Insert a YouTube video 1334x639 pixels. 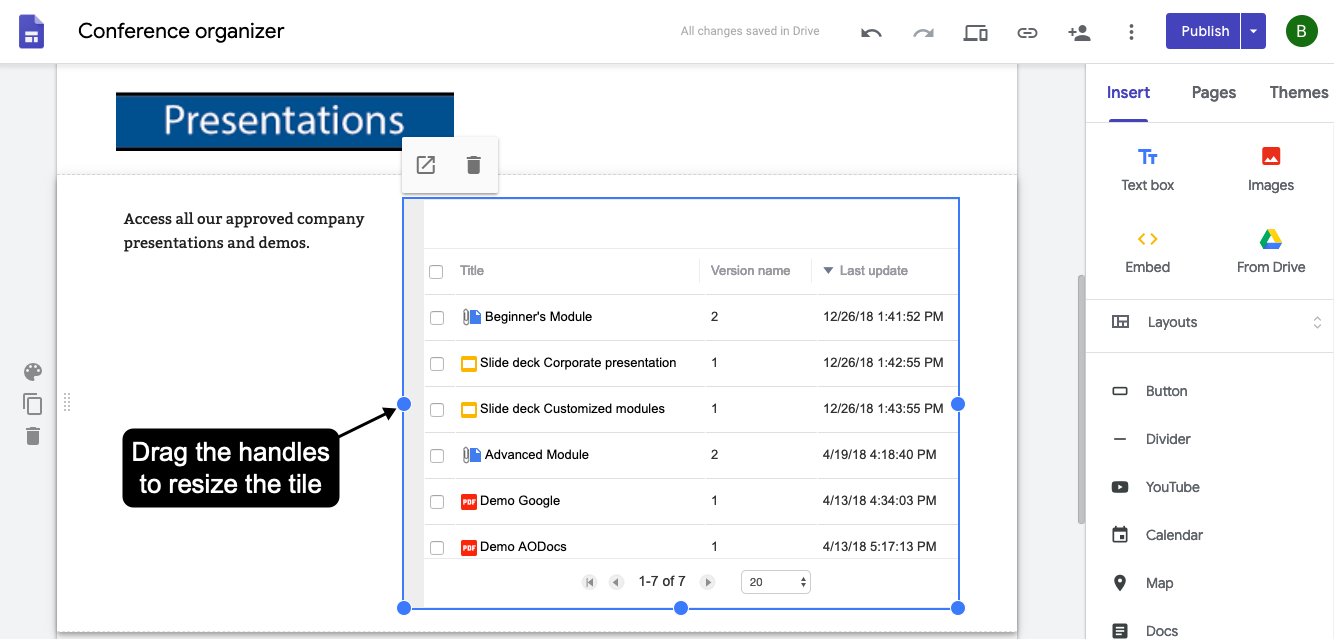(x=1170, y=487)
